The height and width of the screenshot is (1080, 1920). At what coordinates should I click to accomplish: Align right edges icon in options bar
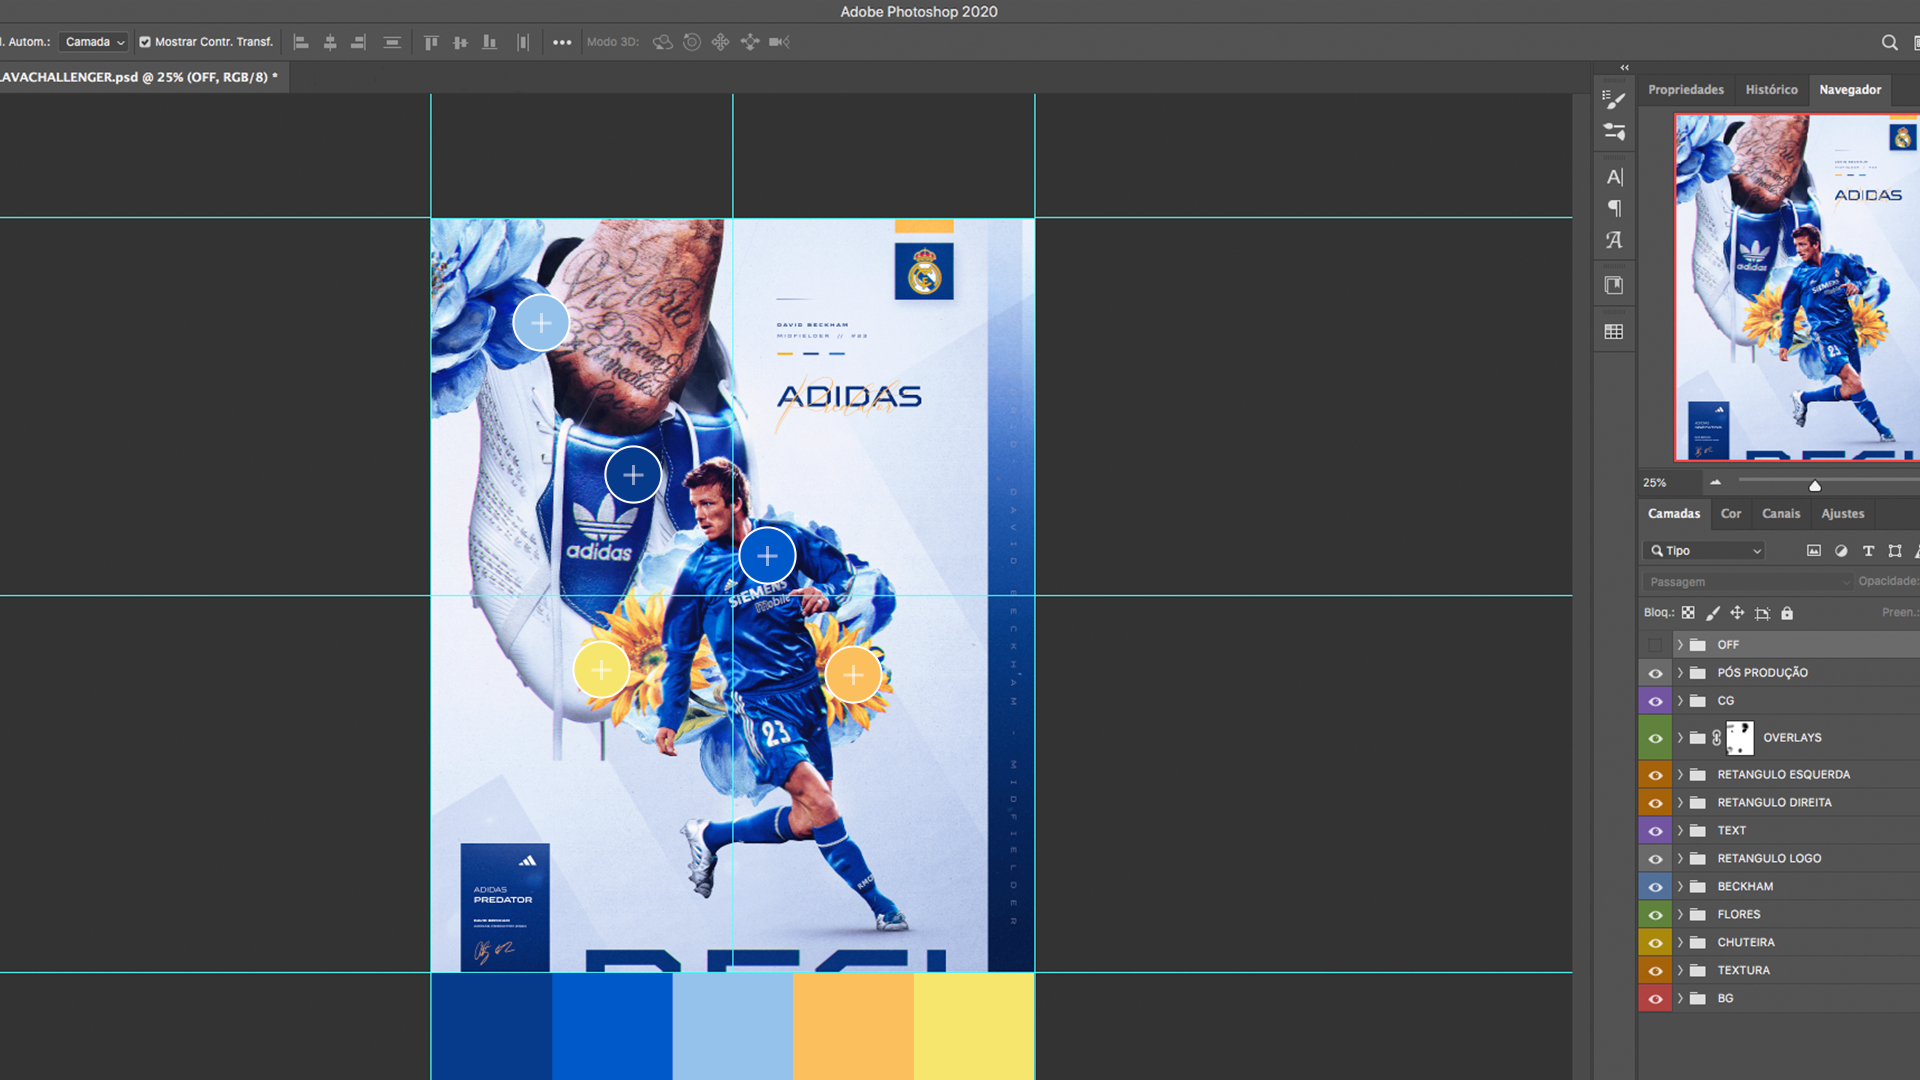pyautogui.click(x=358, y=42)
